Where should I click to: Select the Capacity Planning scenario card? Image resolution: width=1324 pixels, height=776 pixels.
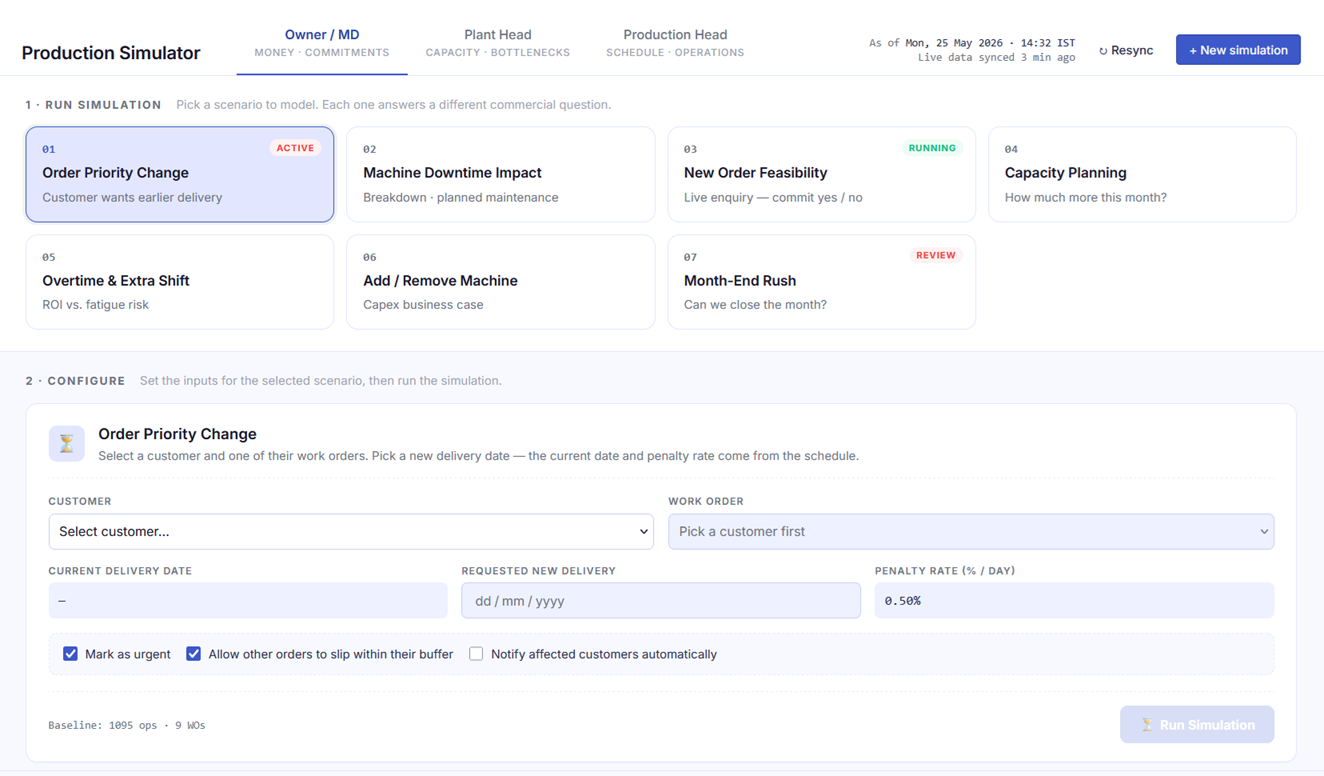click(1142, 174)
